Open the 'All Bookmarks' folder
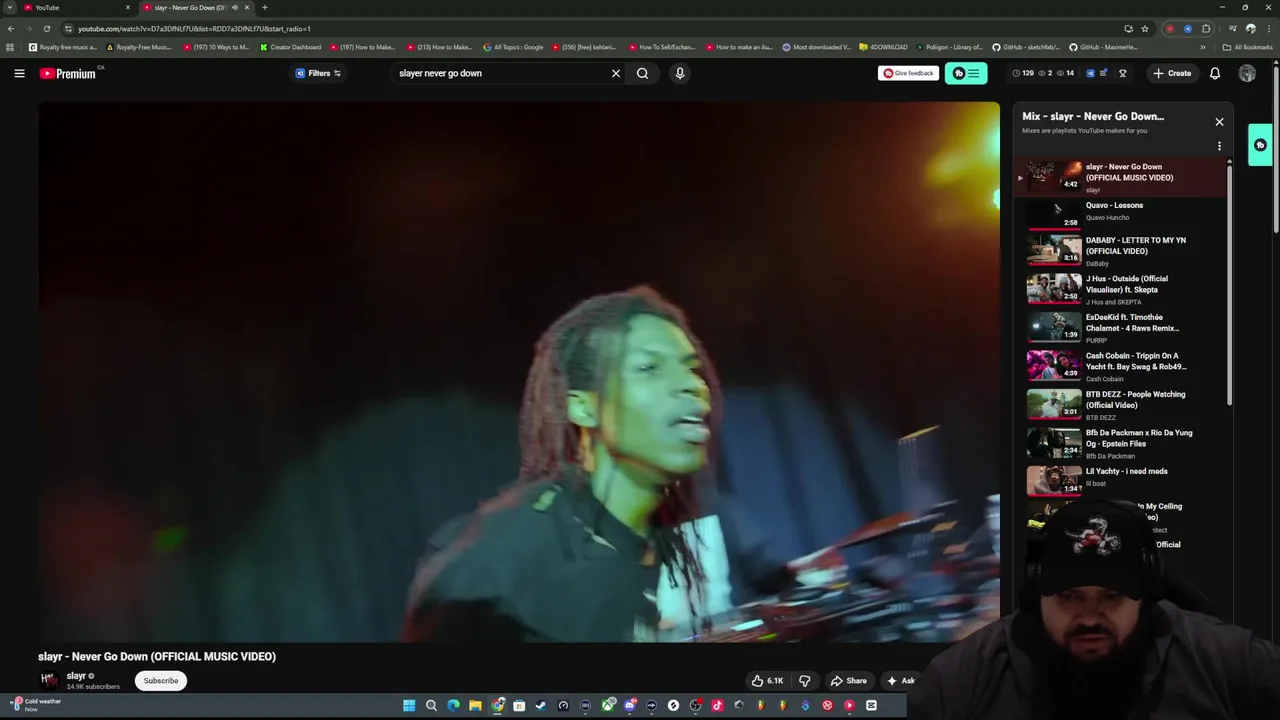 click(x=1247, y=47)
